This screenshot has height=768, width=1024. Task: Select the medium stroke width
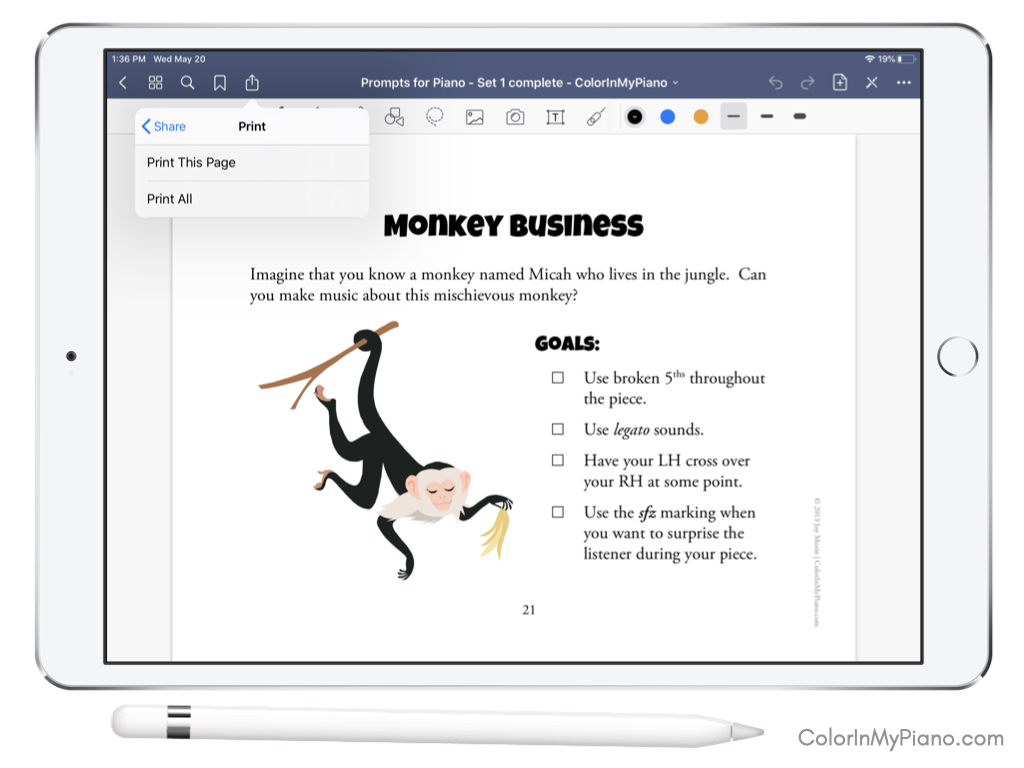pos(767,117)
